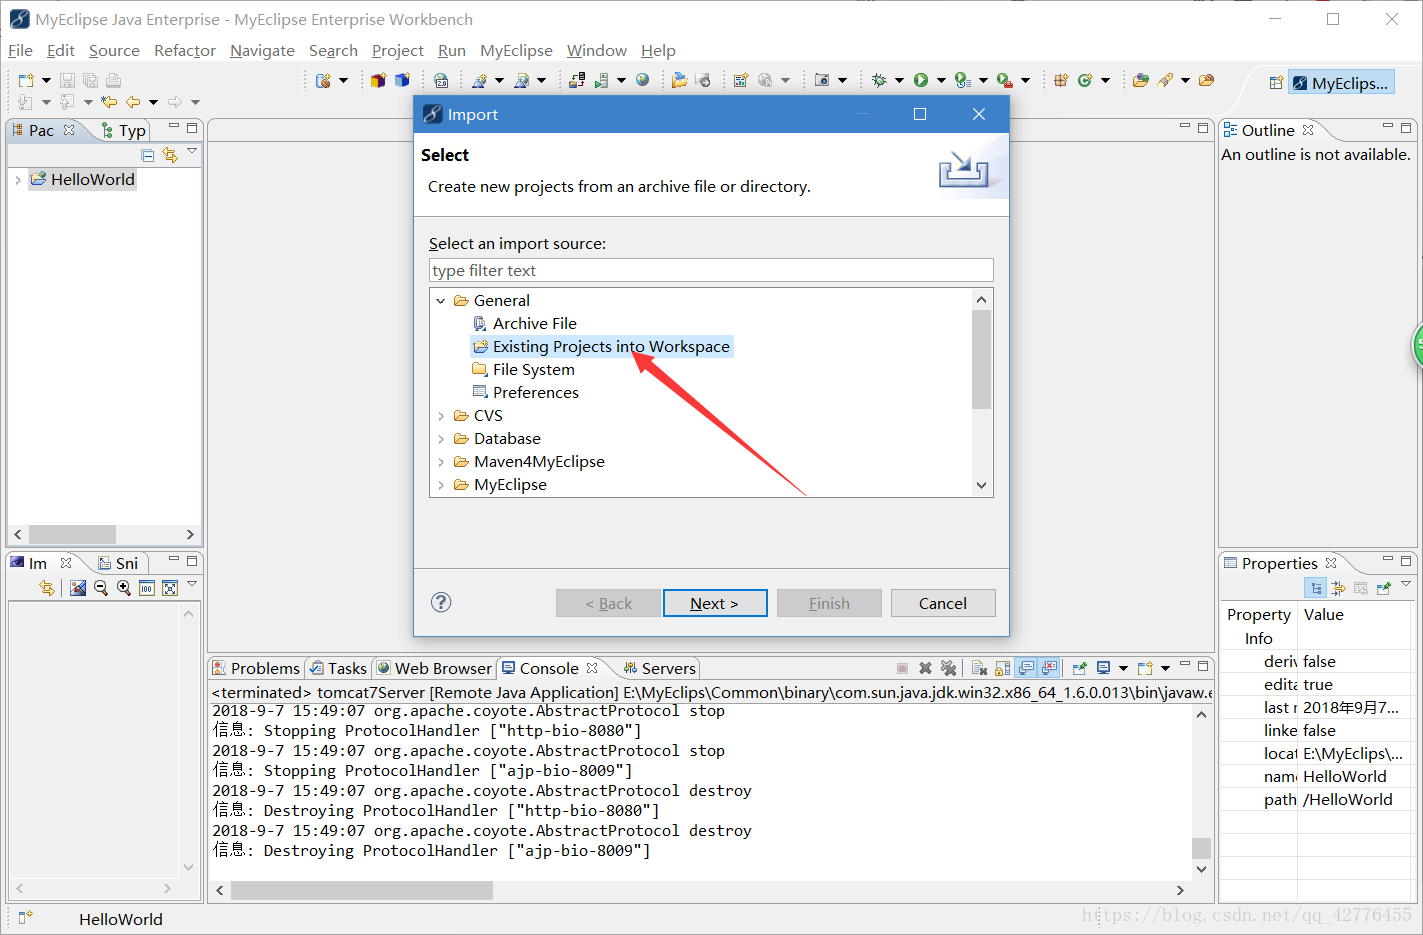Viewport: 1423px width, 935px height.
Task: Click the New Java Package icon
Action: [1061, 80]
